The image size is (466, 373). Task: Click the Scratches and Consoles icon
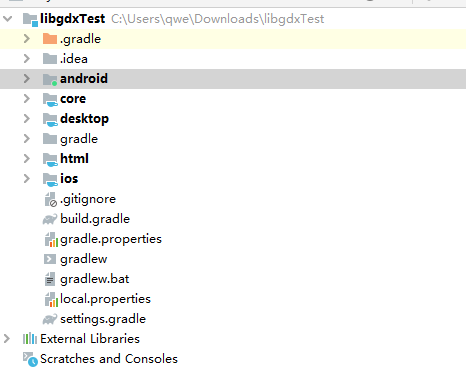tap(30, 359)
